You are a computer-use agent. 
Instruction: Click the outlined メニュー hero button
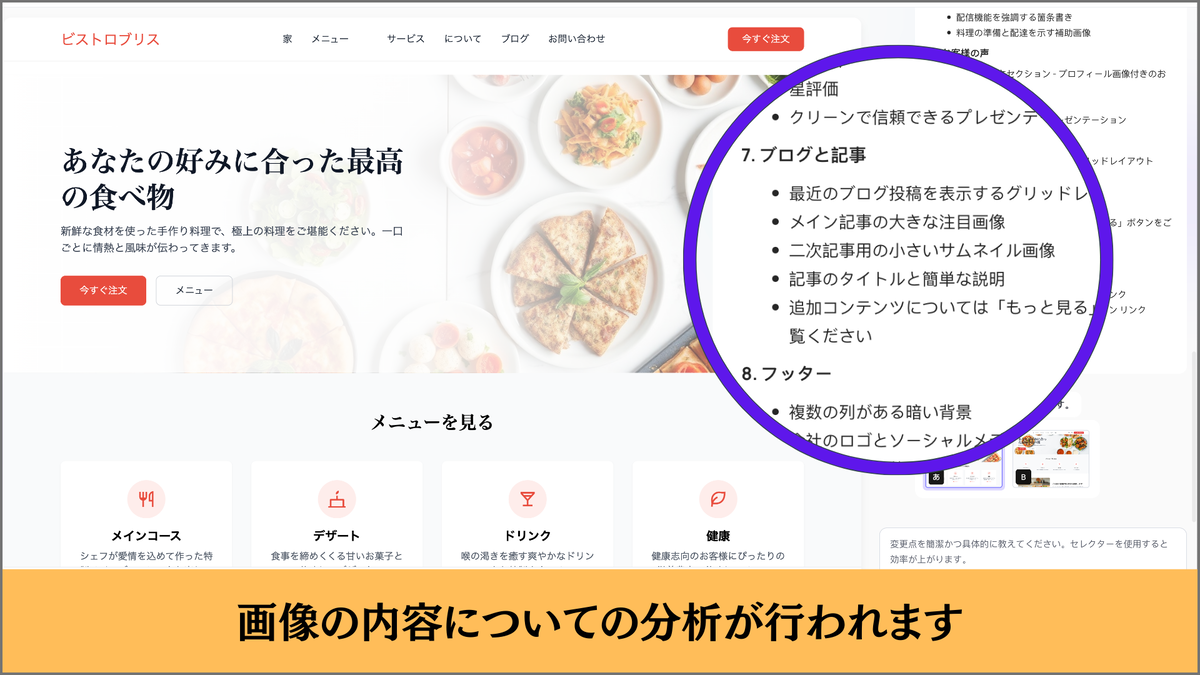pos(194,290)
